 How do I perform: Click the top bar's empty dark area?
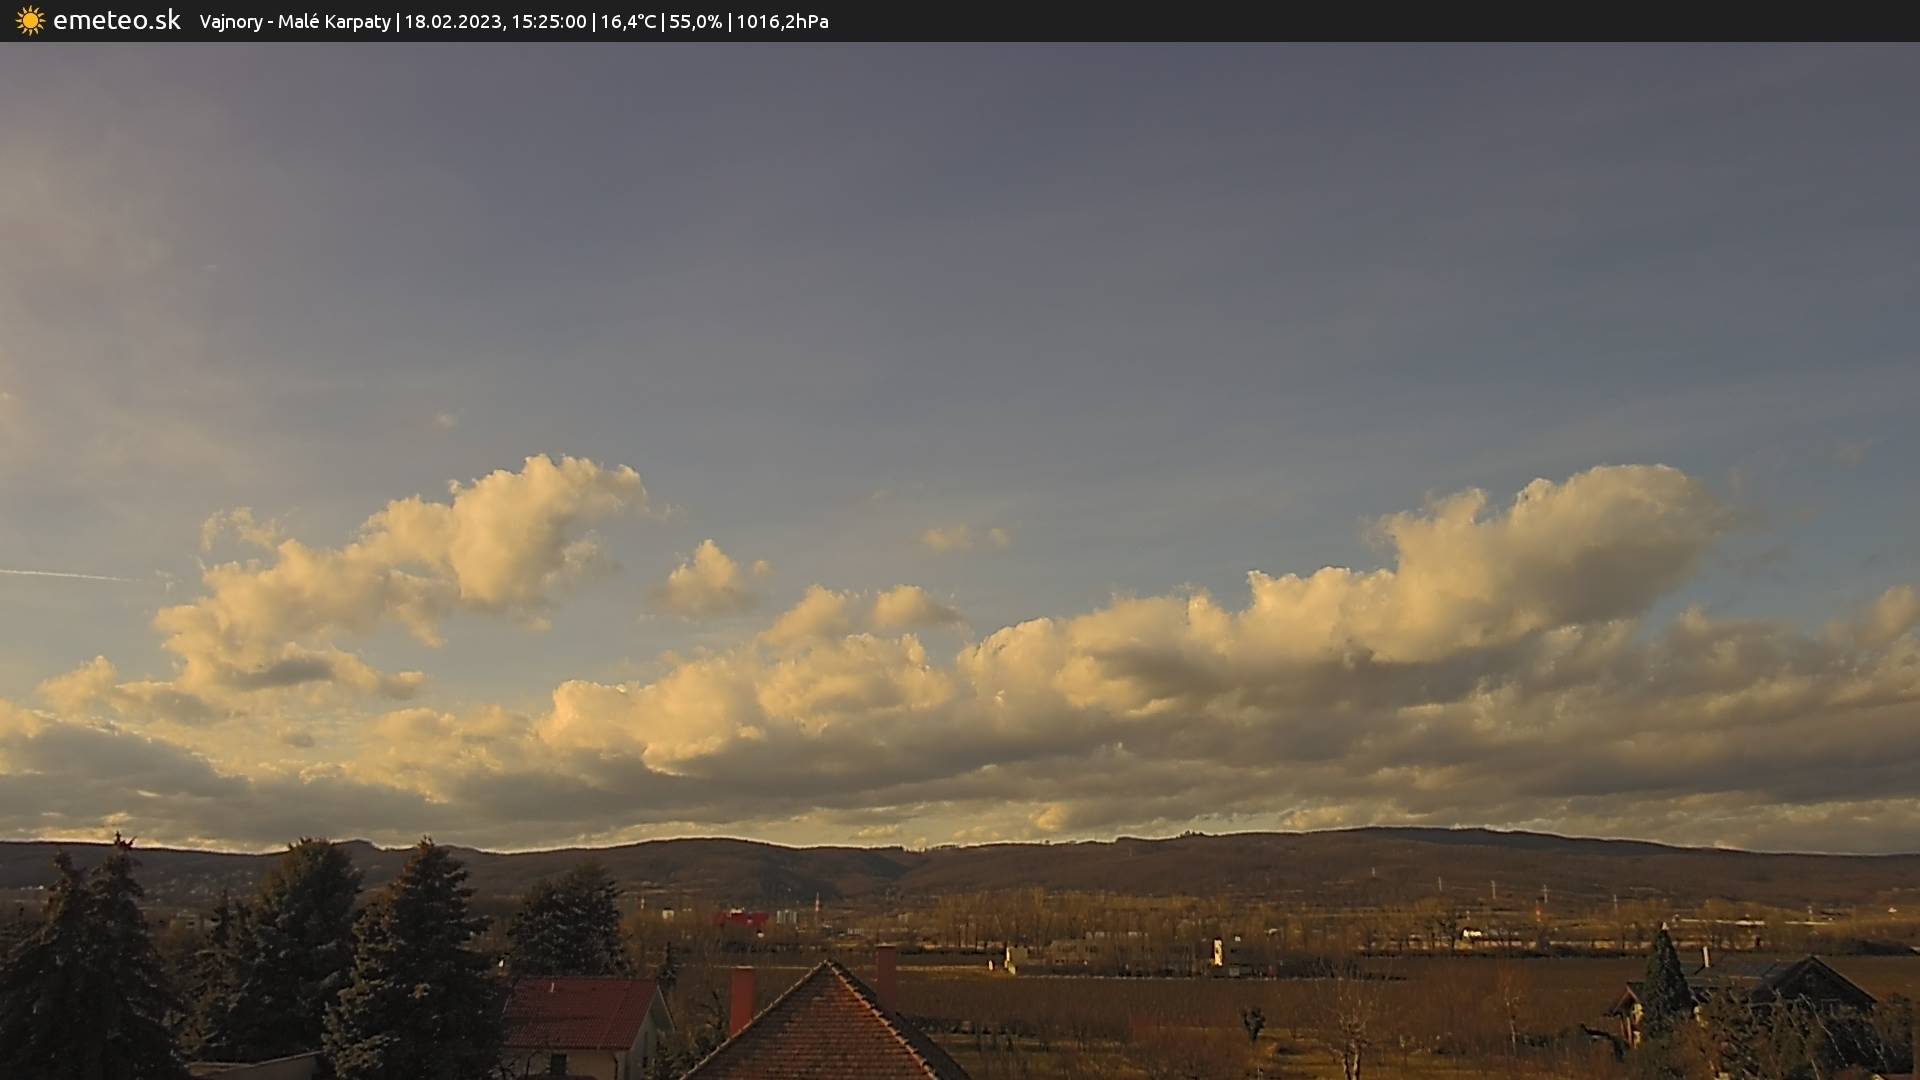tap(1400, 21)
